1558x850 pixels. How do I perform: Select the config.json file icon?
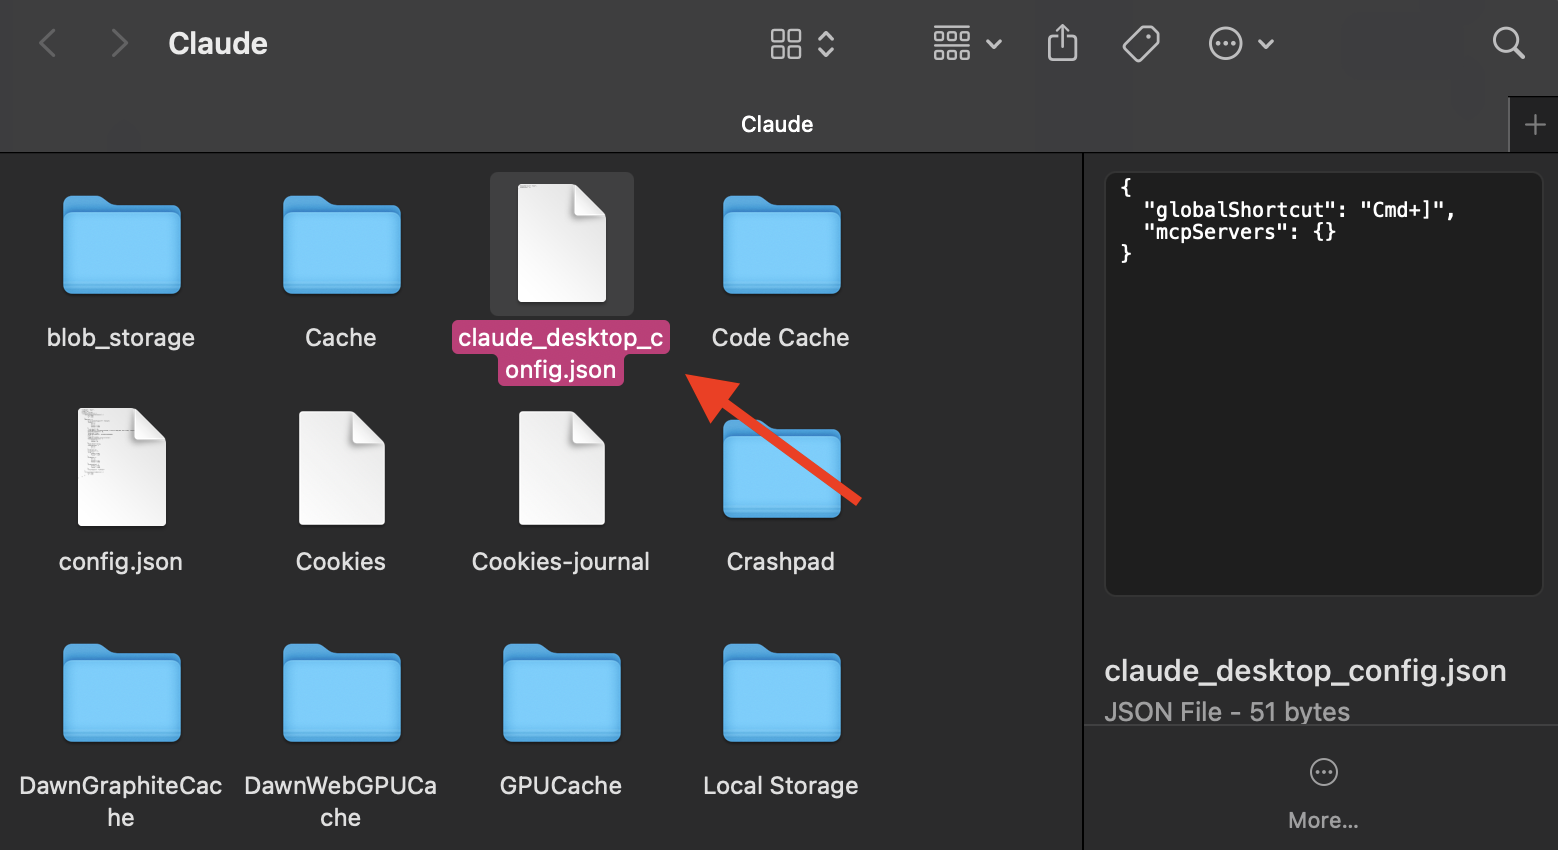click(x=122, y=467)
